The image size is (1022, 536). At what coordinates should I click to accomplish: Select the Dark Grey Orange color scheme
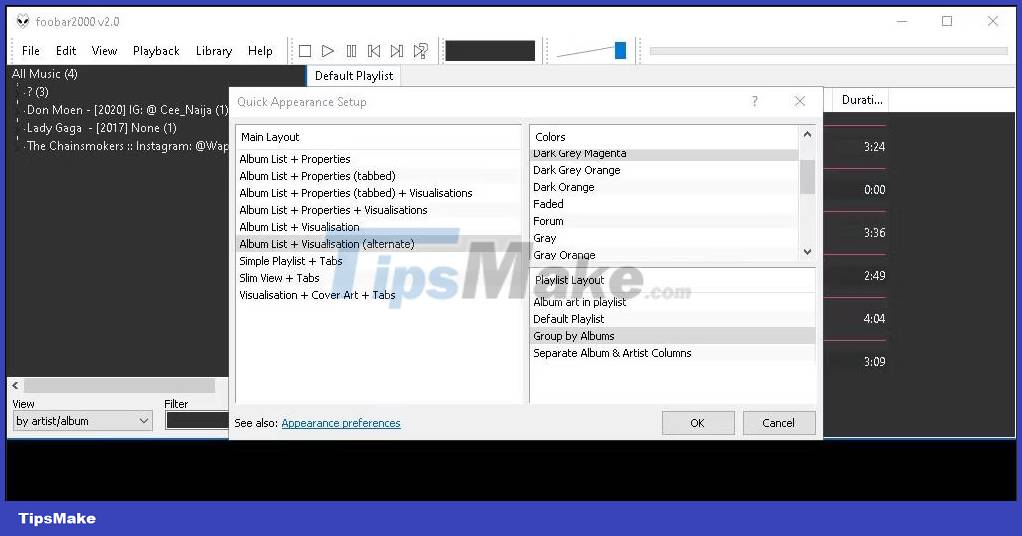[664, 170]
